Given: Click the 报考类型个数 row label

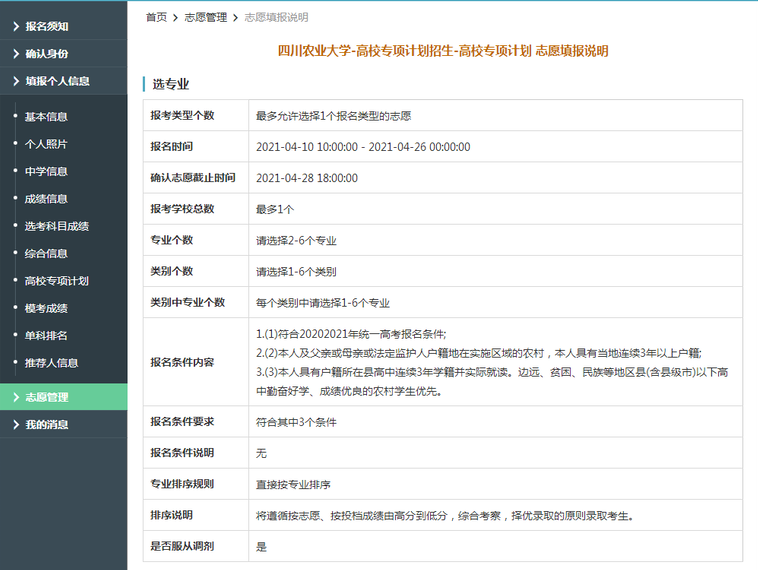Looking at the screenshot, I should click(182, 116).
